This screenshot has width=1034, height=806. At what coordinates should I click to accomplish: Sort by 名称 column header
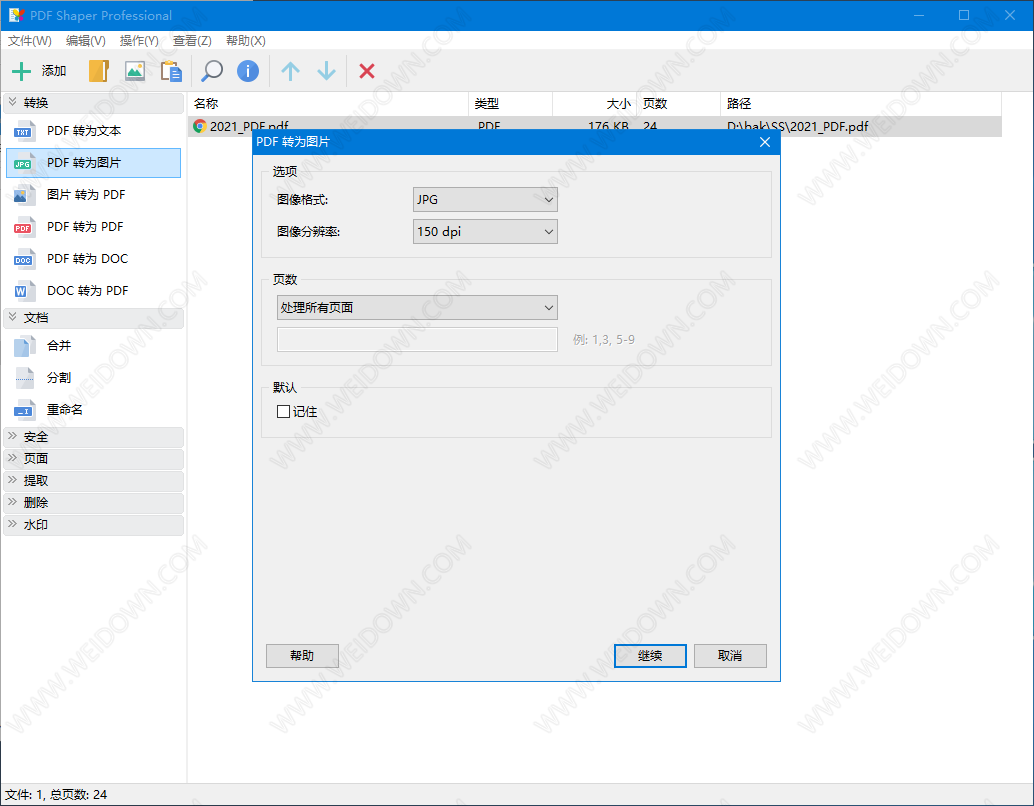[x=328, y=104]
